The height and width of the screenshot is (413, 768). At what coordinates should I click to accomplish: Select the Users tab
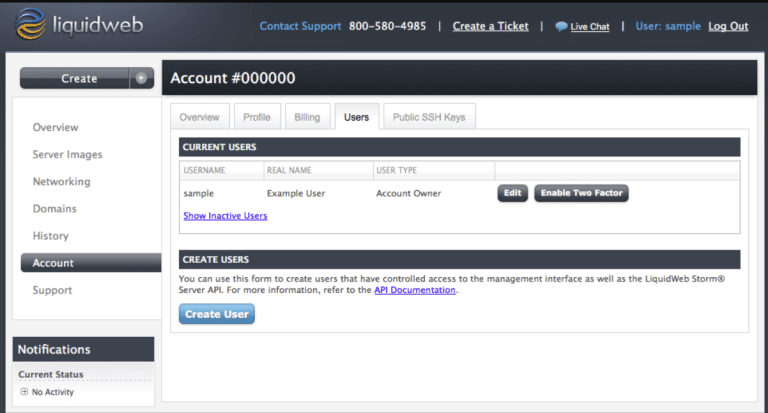click(357, 117)
